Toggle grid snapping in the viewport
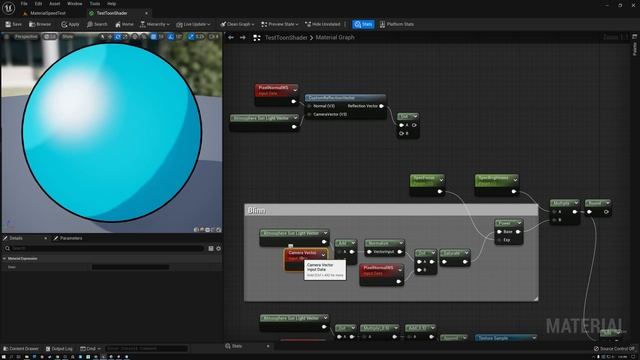 pos(153,37)
